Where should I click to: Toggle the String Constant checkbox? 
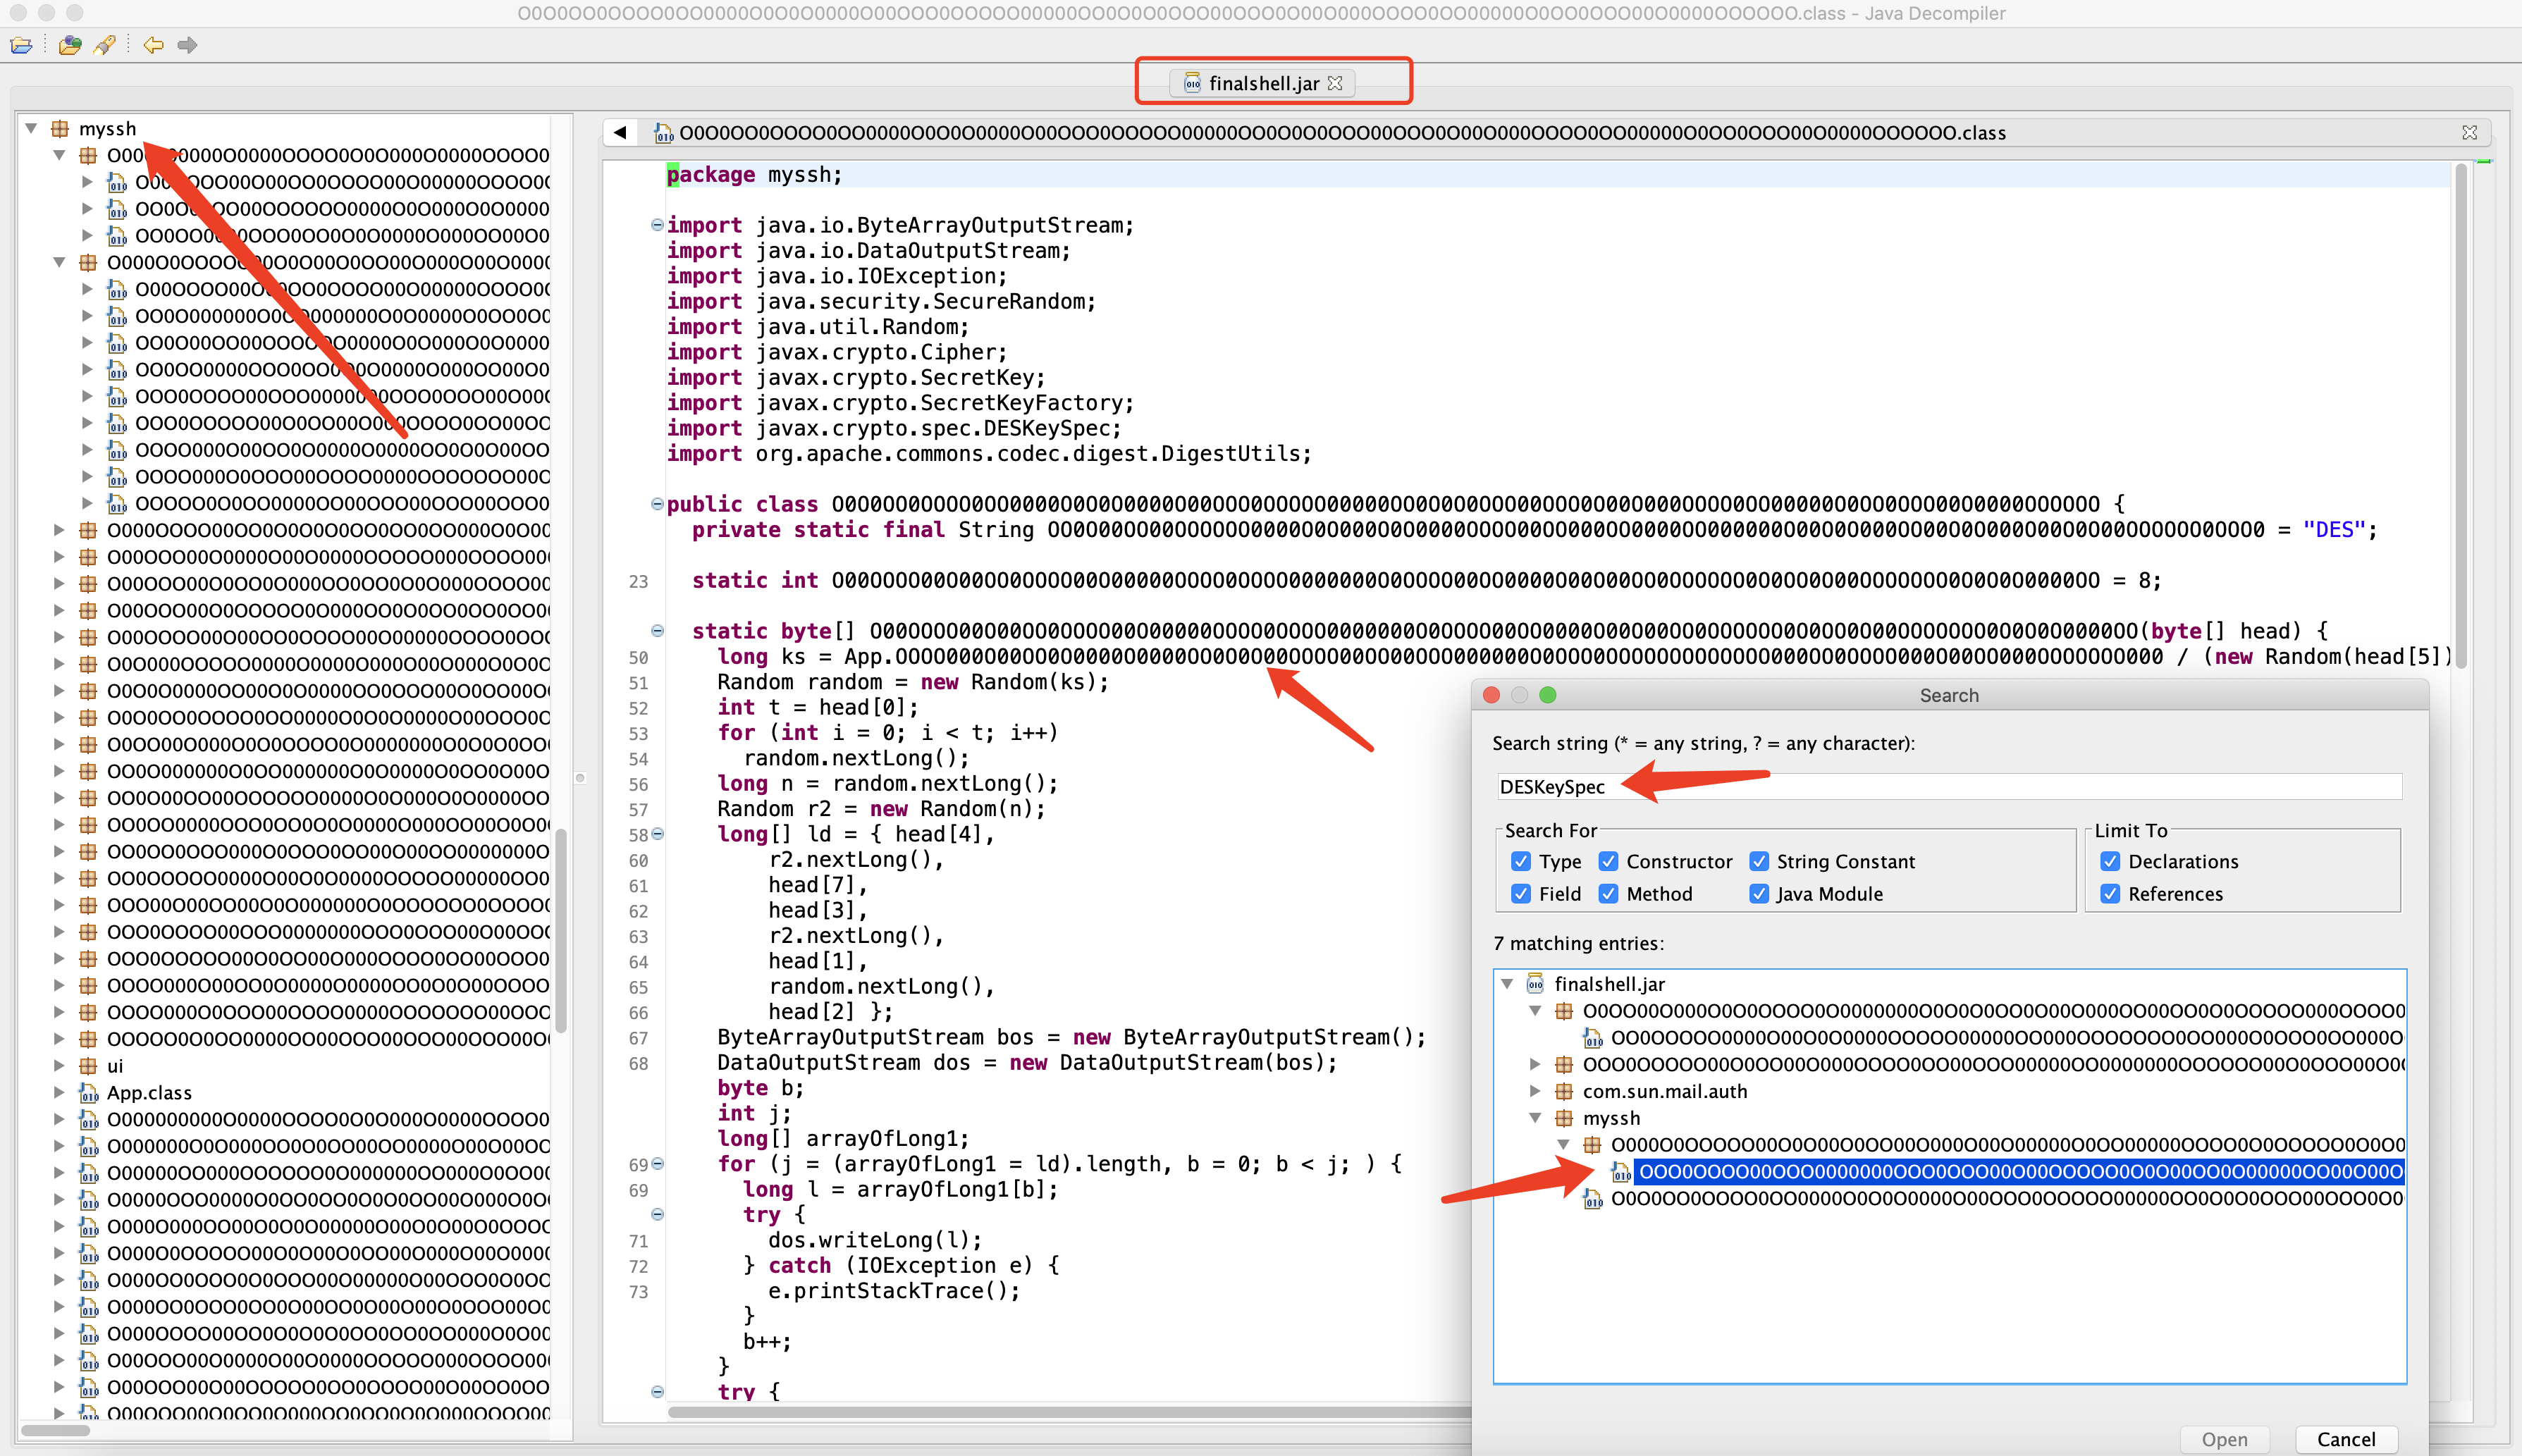tap(1758, 861)
